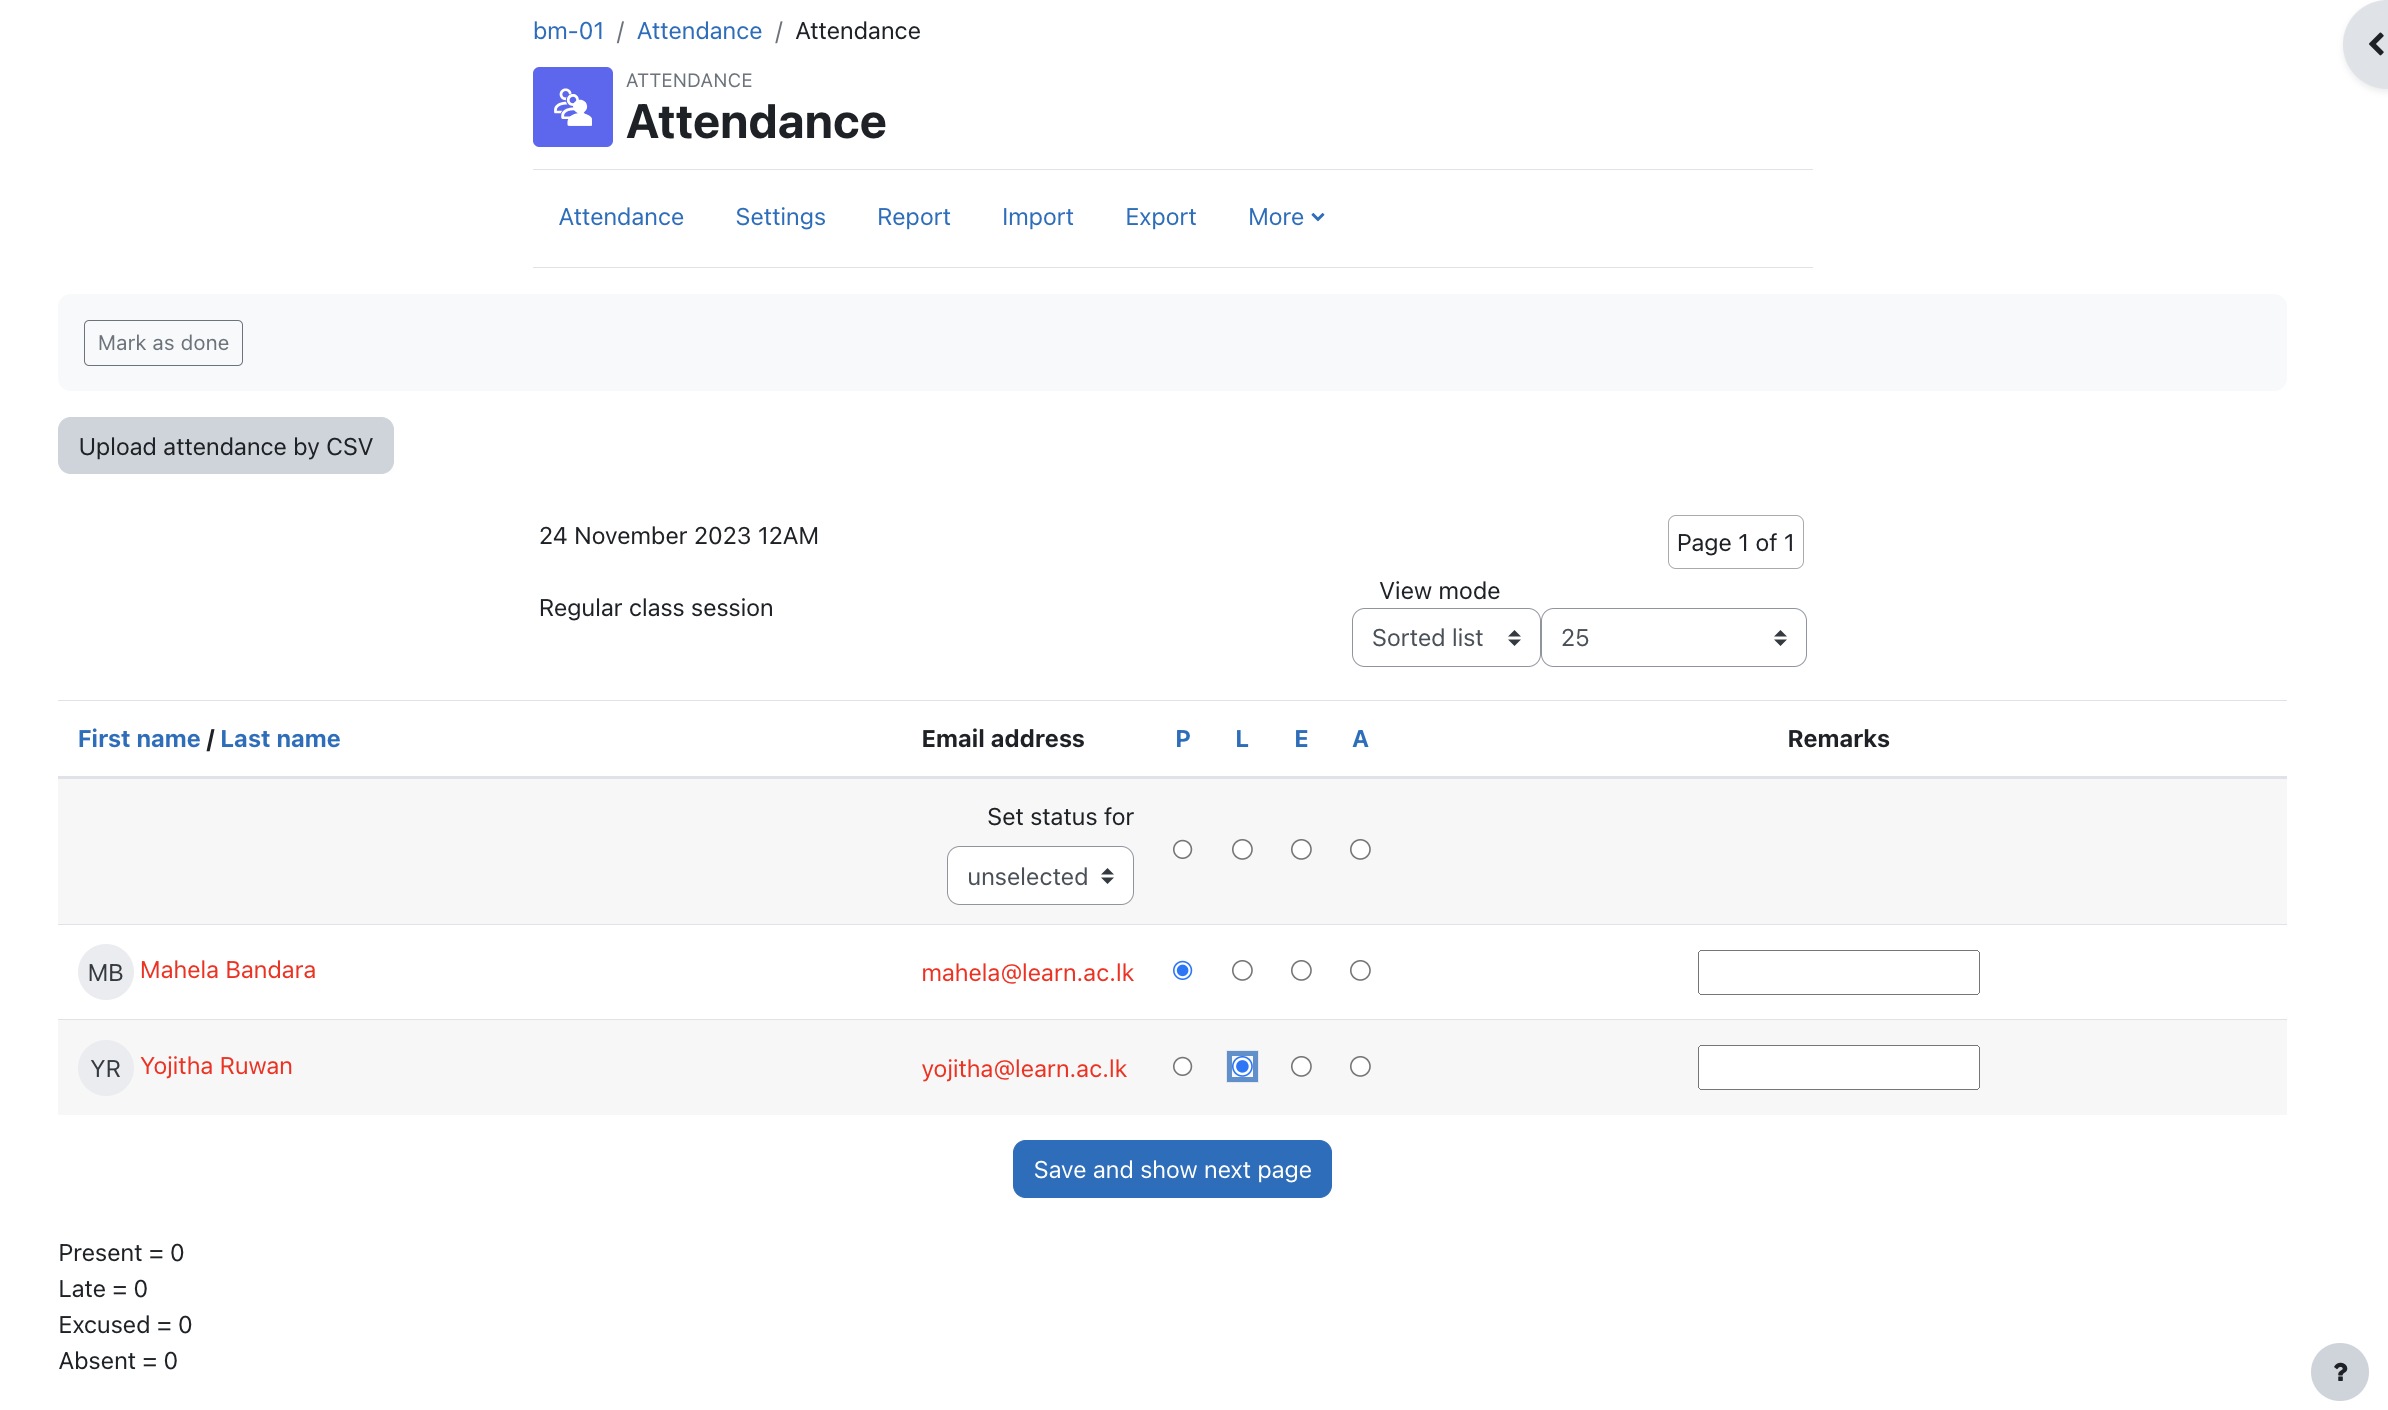Click the MB user avatar

click(x=105, y=972)
